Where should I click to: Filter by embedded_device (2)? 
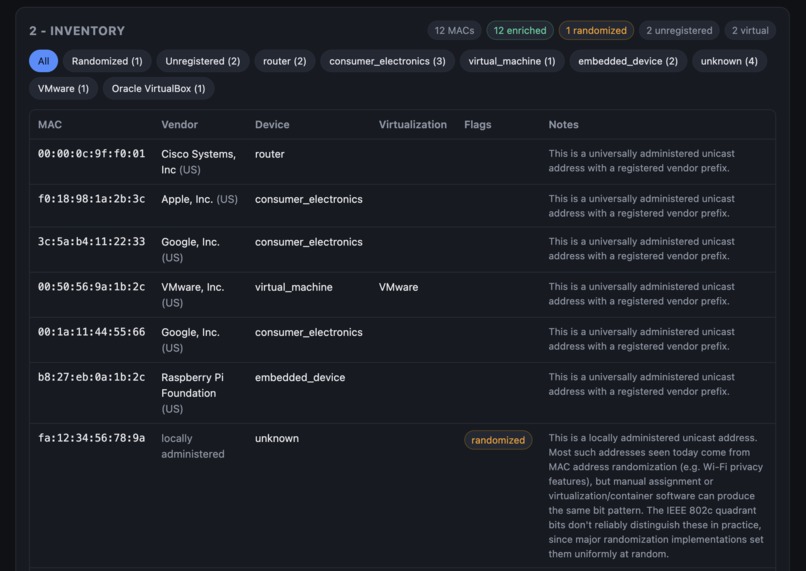click(x=628, y=61)
